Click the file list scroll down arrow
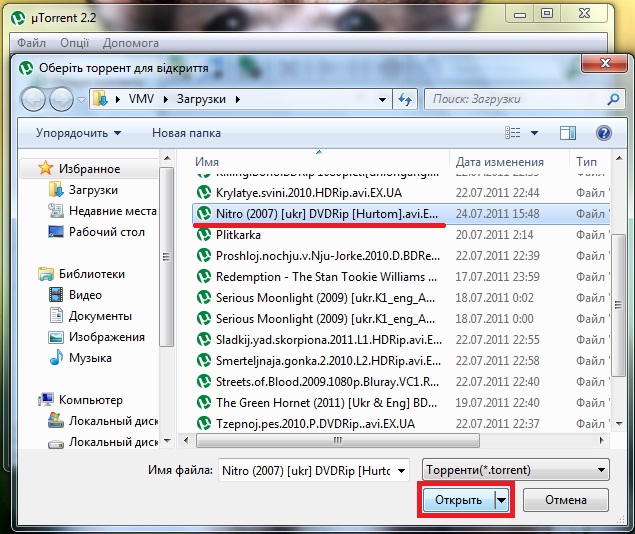This screenshot has width=635, height=534. 619,423
